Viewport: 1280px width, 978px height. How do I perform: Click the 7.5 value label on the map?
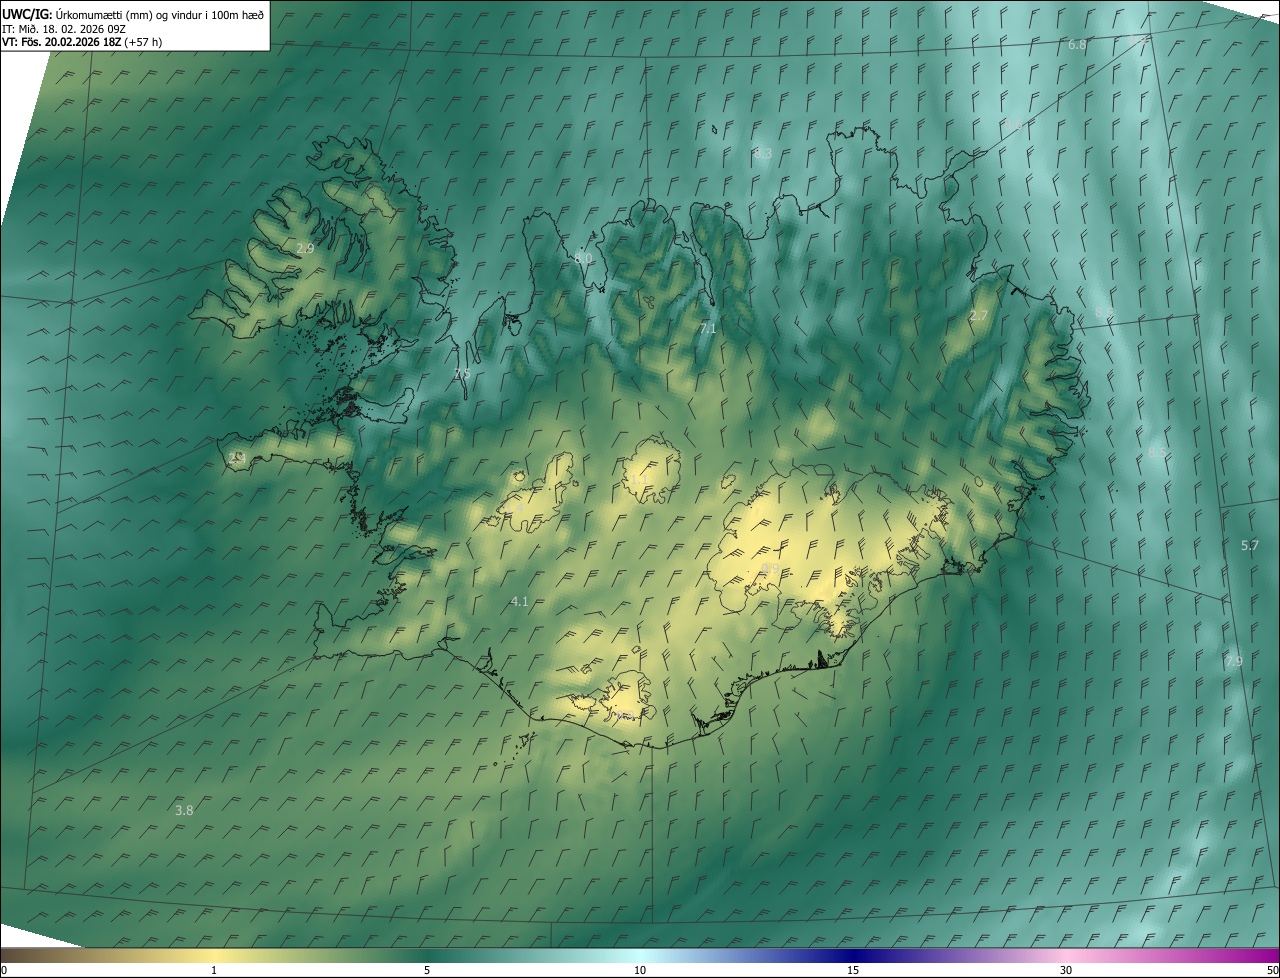[462, 374]
